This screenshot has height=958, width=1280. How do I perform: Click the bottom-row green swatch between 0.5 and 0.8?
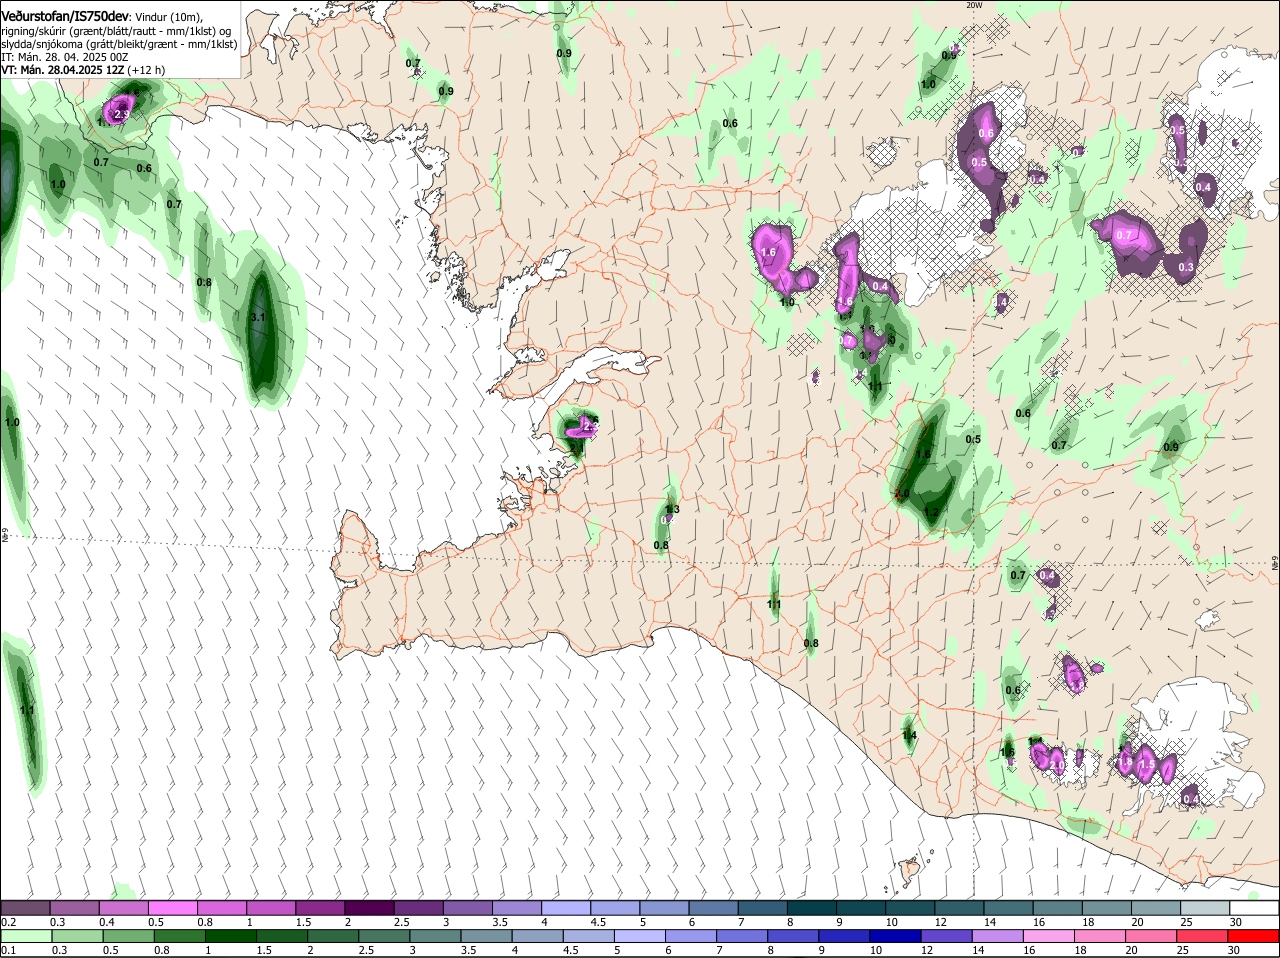click(129, 936)
